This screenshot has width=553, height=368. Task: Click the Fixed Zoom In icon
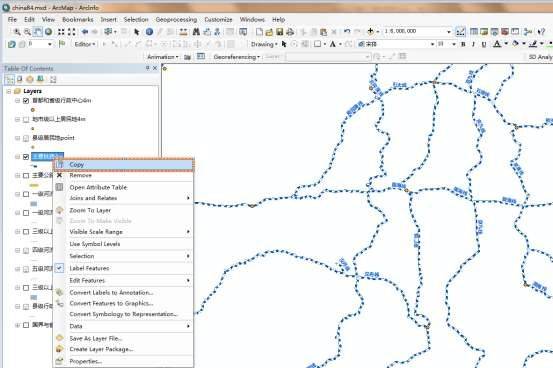(x=61, y=32)
